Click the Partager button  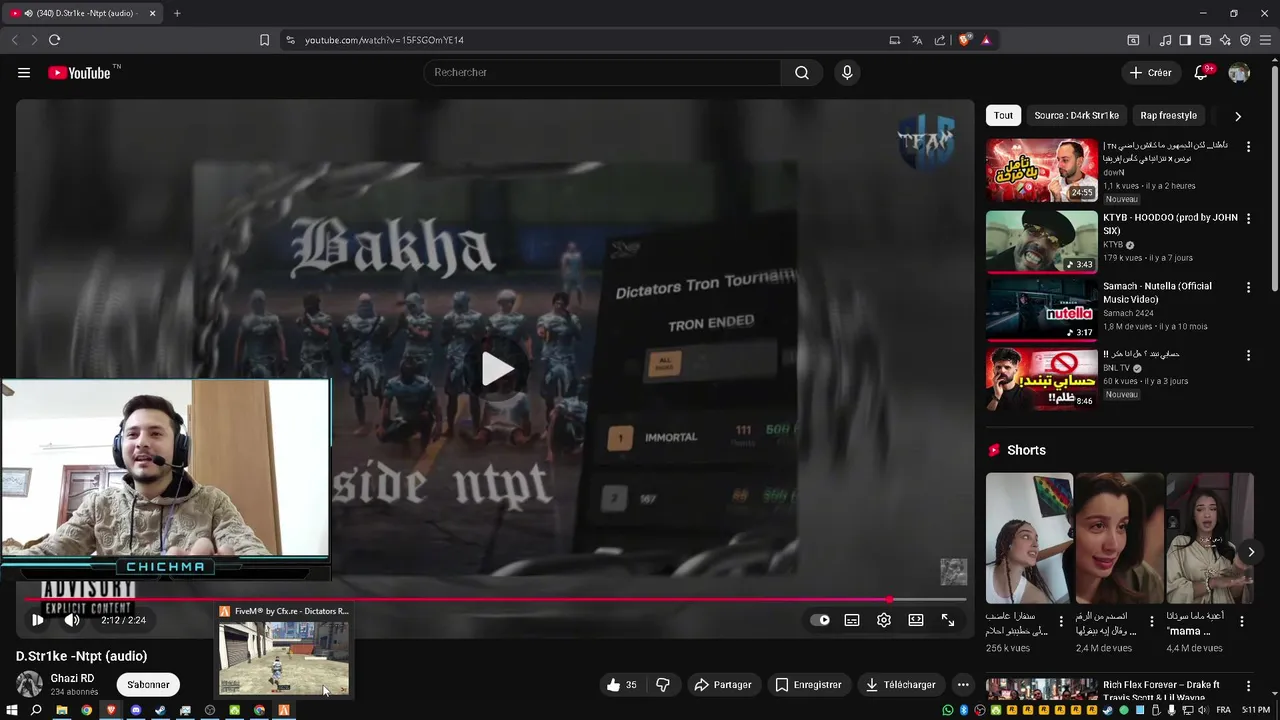pos(723,685)
